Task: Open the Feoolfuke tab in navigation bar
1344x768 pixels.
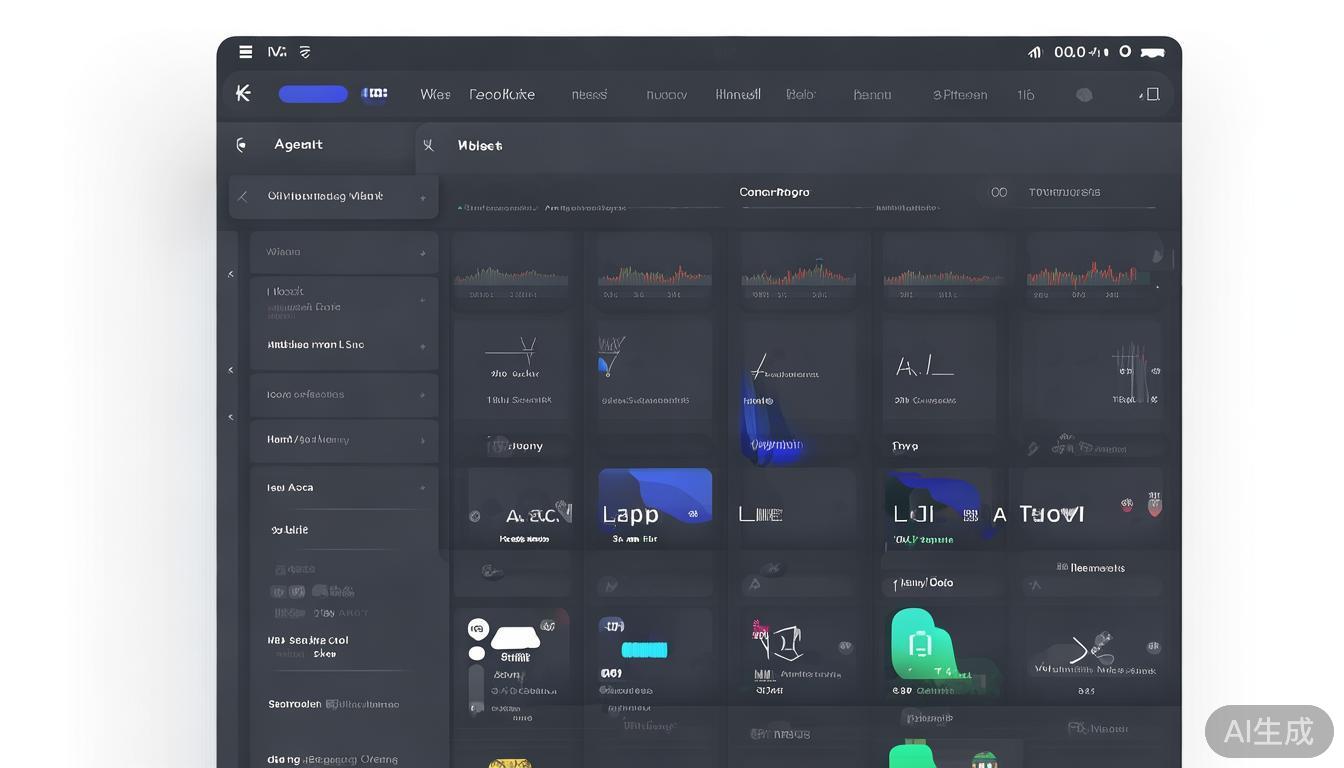Action: (502, 94)
